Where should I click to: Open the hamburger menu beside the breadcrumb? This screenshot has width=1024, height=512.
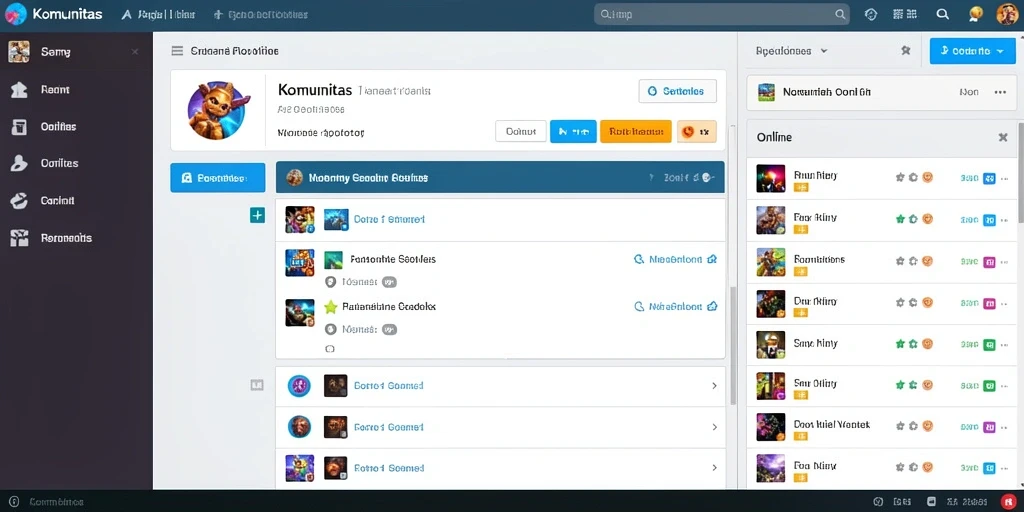coord(176,51)
